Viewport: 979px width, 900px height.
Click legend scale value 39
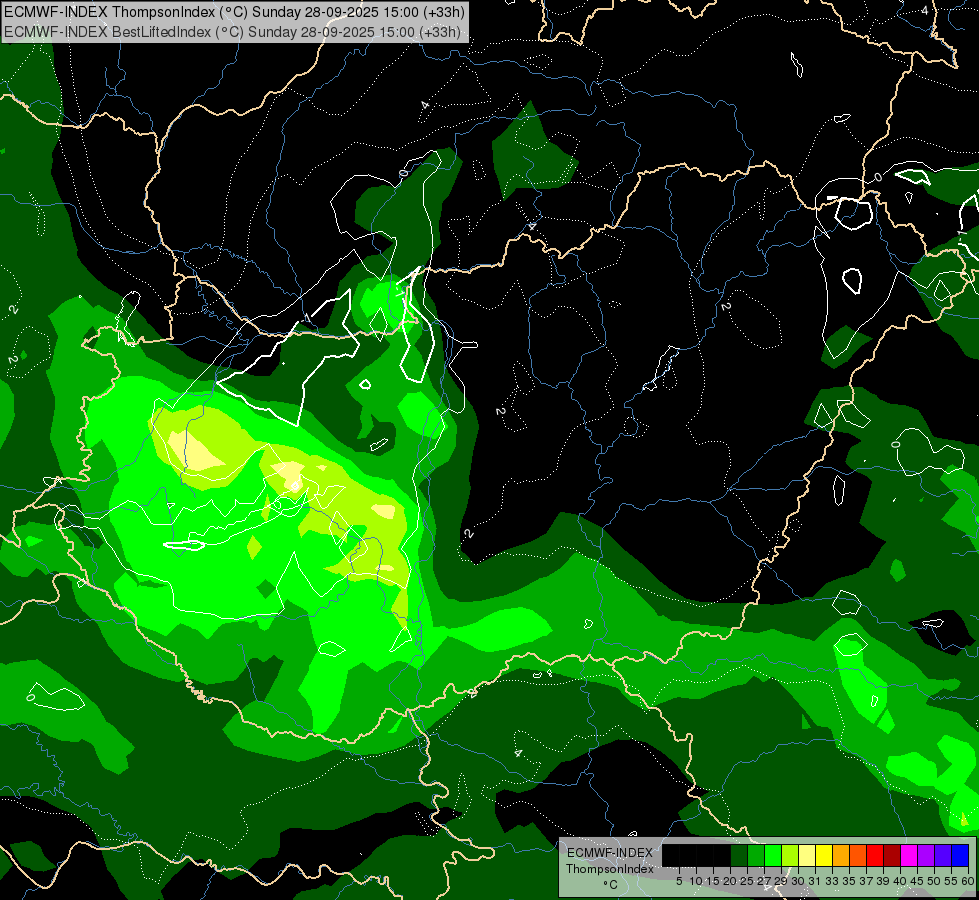(883, 881)
